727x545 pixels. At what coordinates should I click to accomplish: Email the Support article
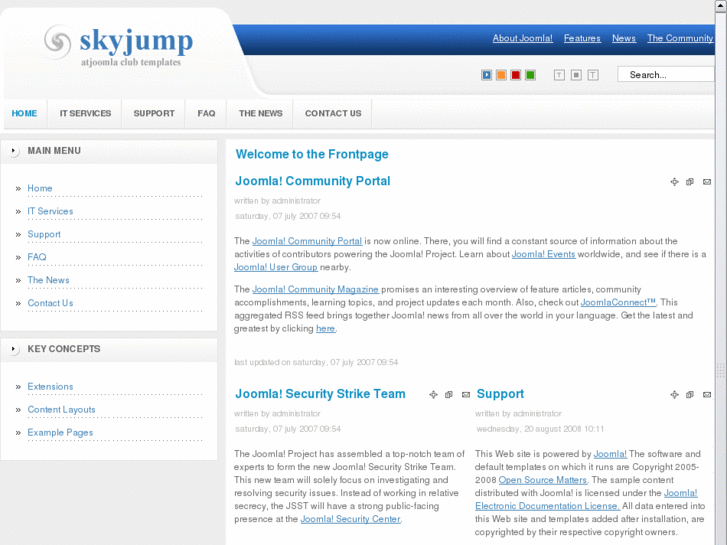point(707,395)
